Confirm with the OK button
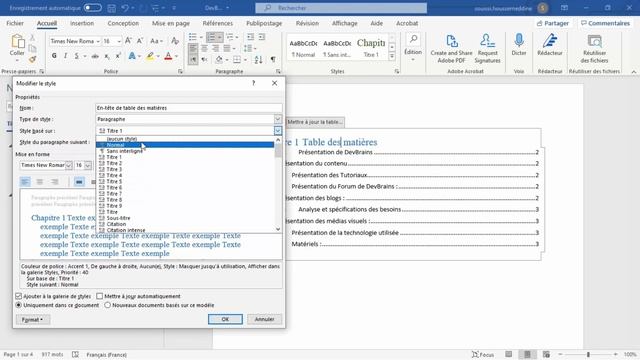The height and width of the screenshot is (360, 640). [x=225, y=319]
